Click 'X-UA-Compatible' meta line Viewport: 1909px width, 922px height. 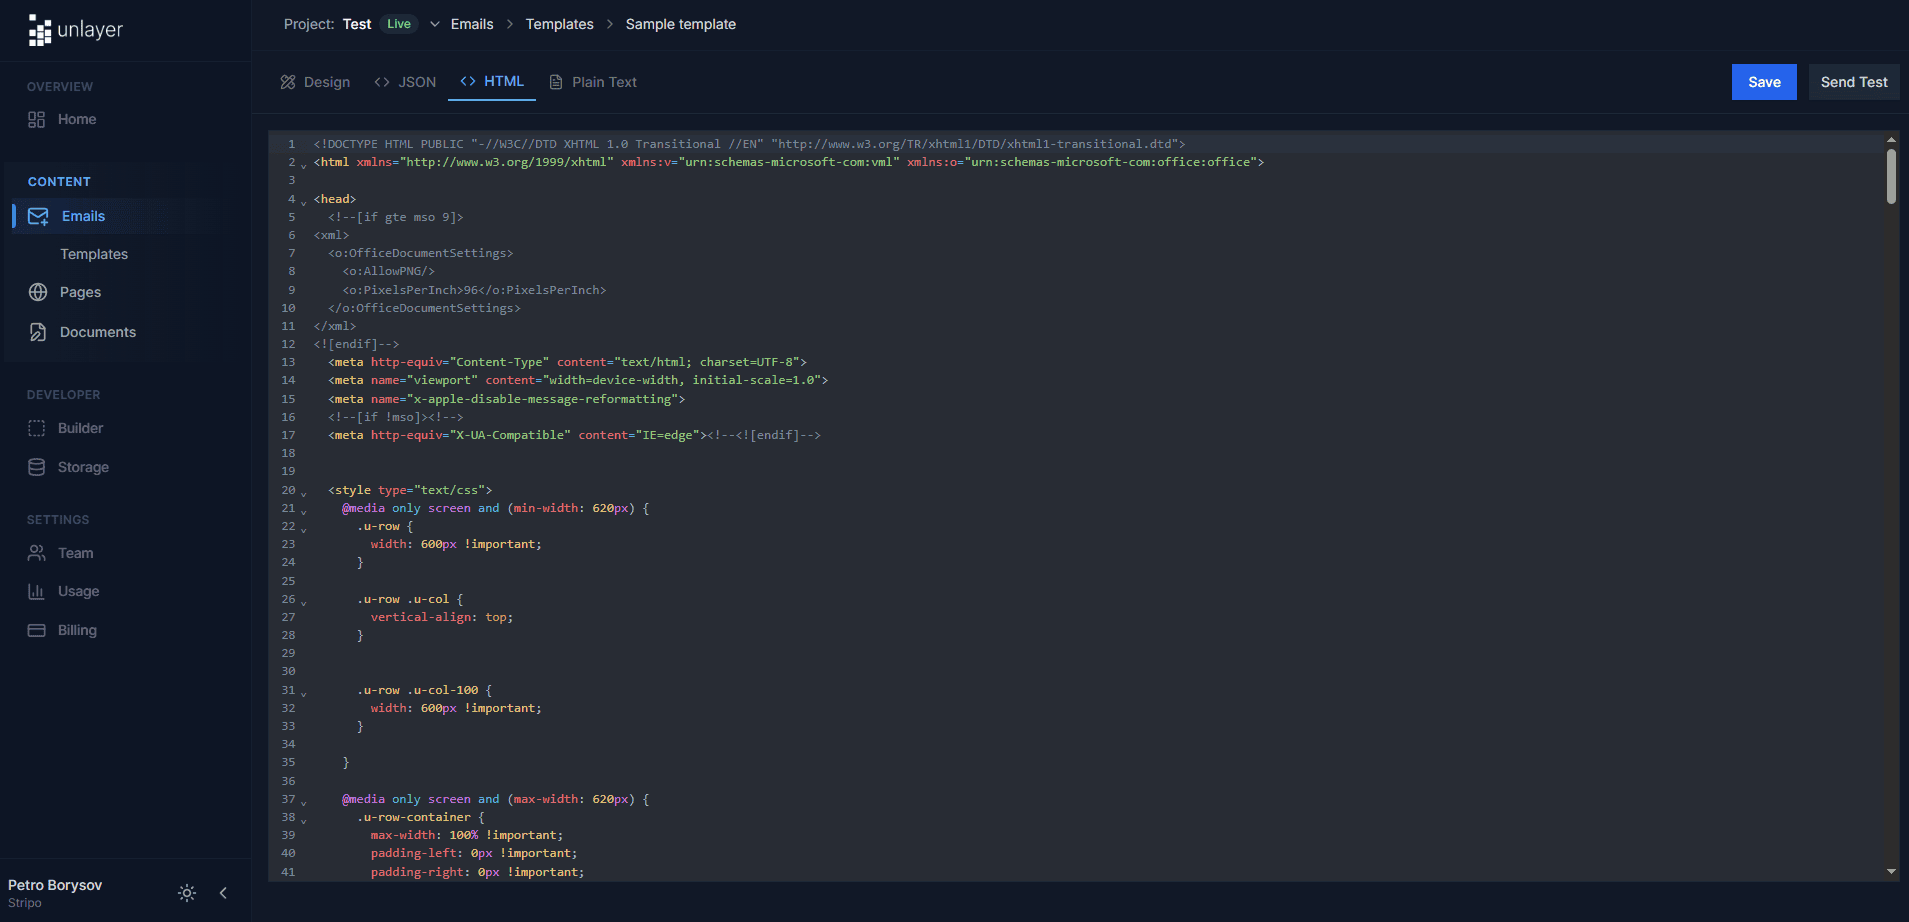click(574, 435)
